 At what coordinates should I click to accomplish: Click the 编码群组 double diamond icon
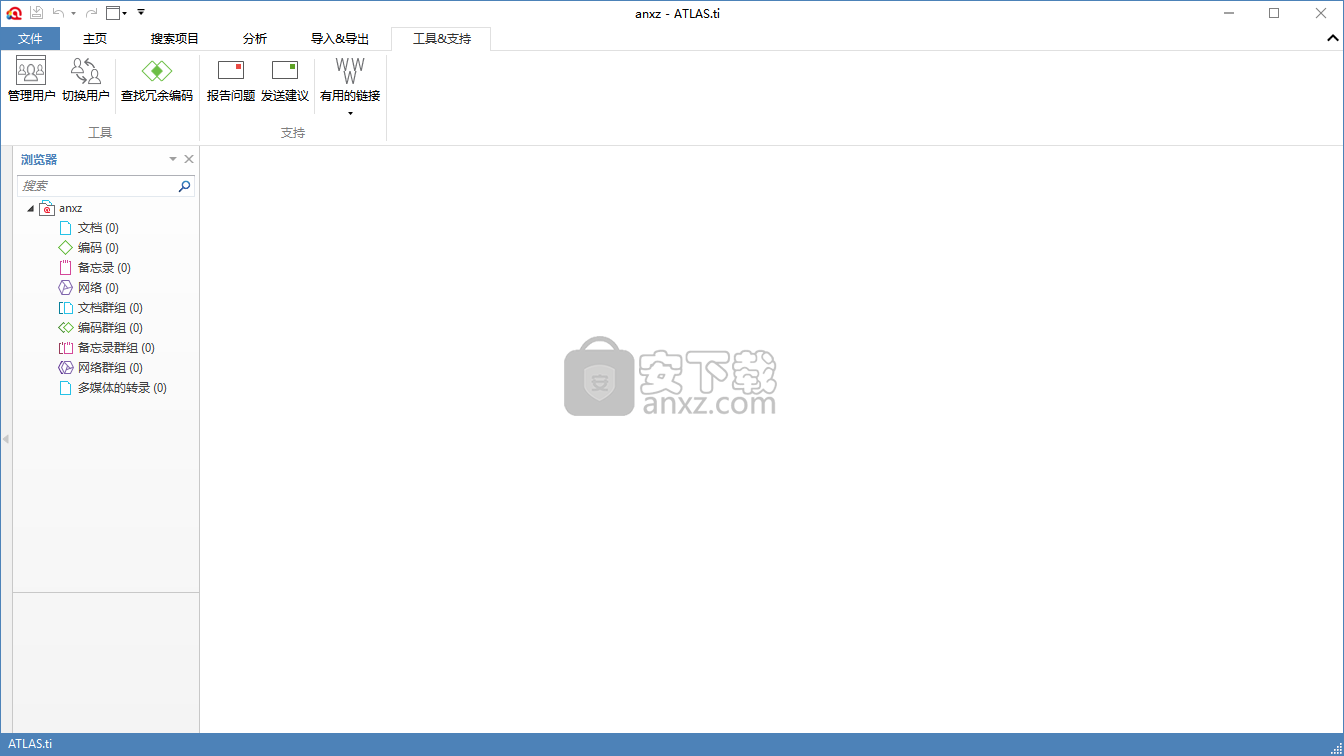pos(66,328)
